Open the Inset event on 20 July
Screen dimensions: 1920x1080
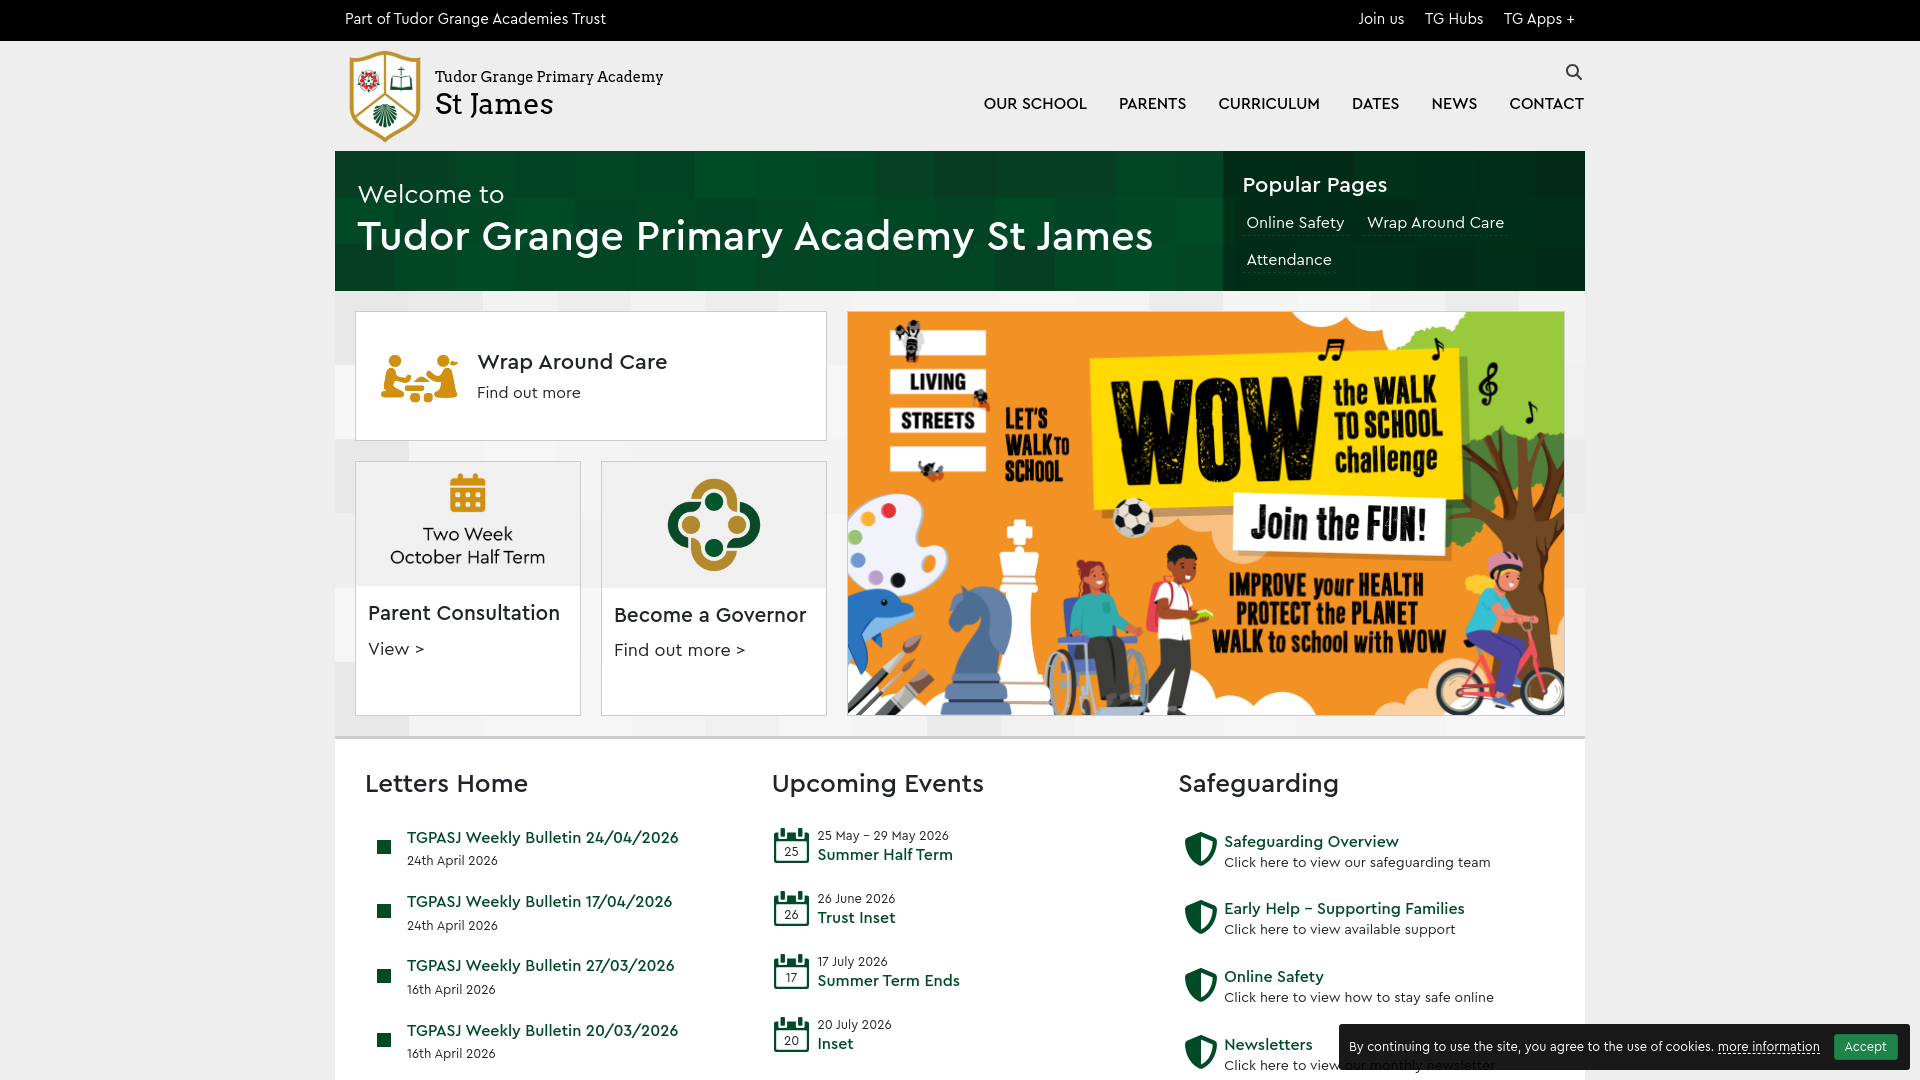[x=835, y=1044]
